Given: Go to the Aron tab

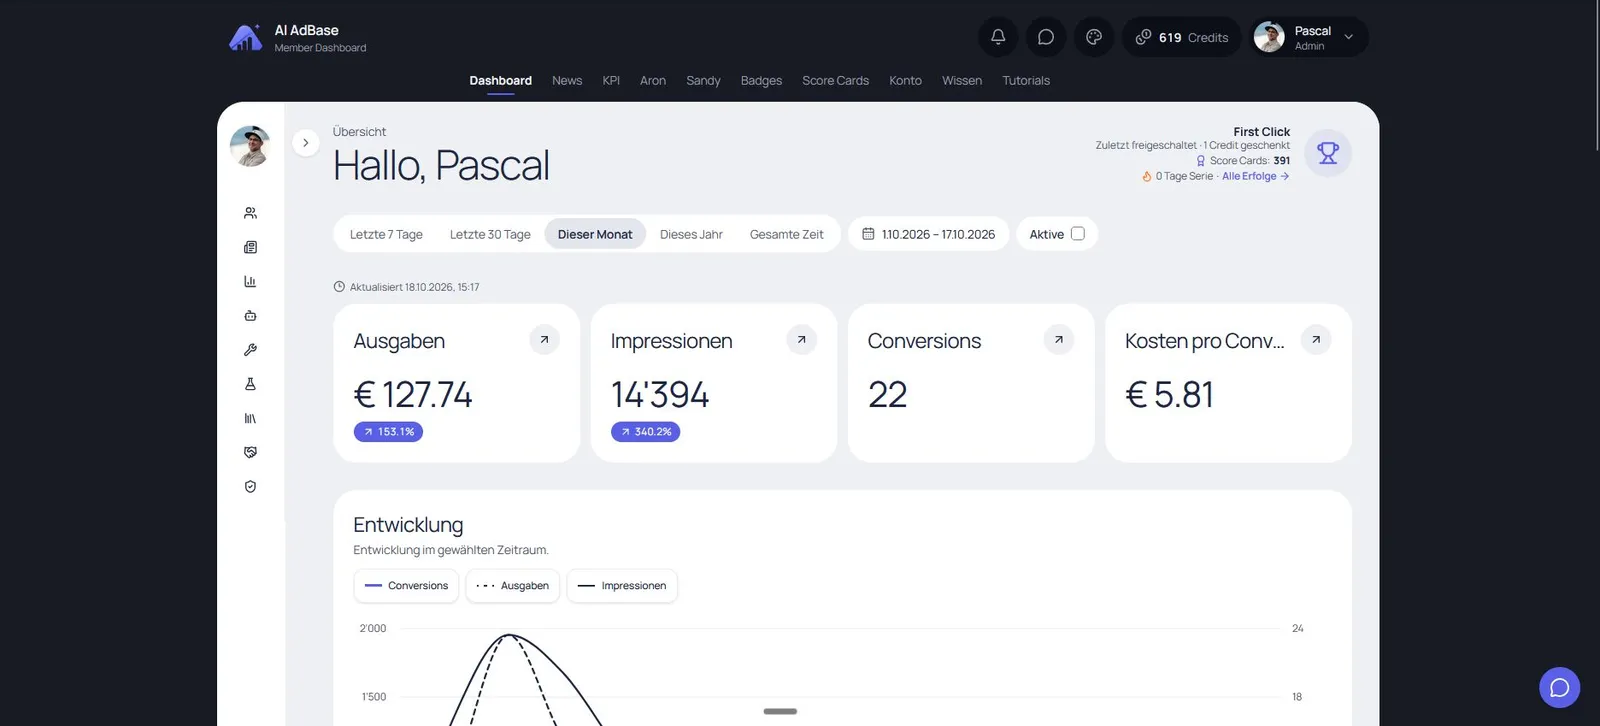Looking at the screenshot, I should click(x=653, y=81).
